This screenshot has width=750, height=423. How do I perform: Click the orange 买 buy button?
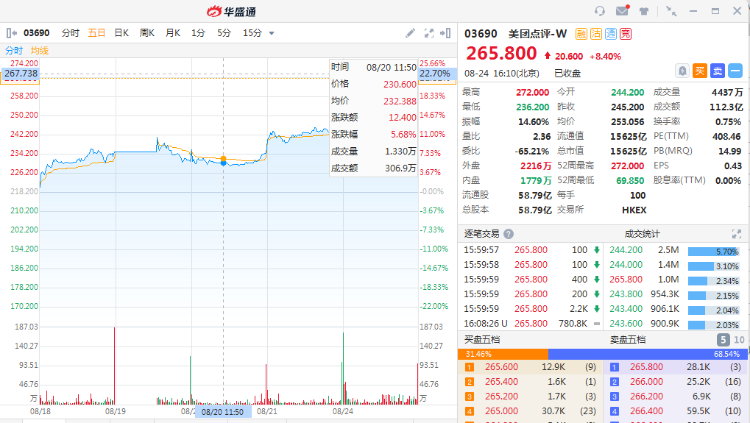[700, 71]
